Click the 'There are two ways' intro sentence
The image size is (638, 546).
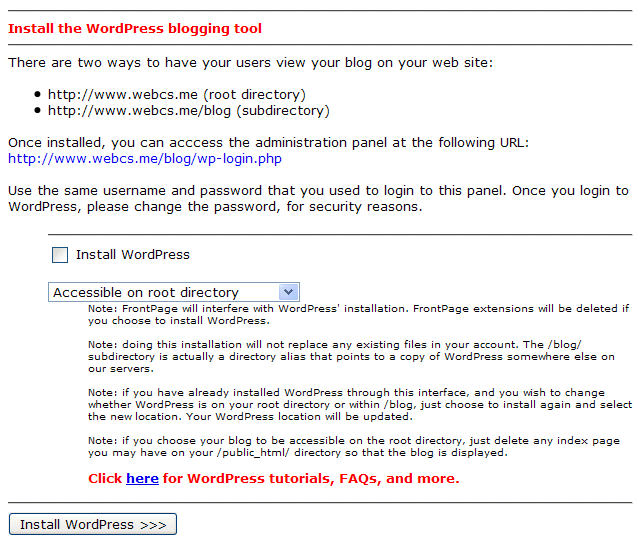pyautogui.click(x=251, y=63)
